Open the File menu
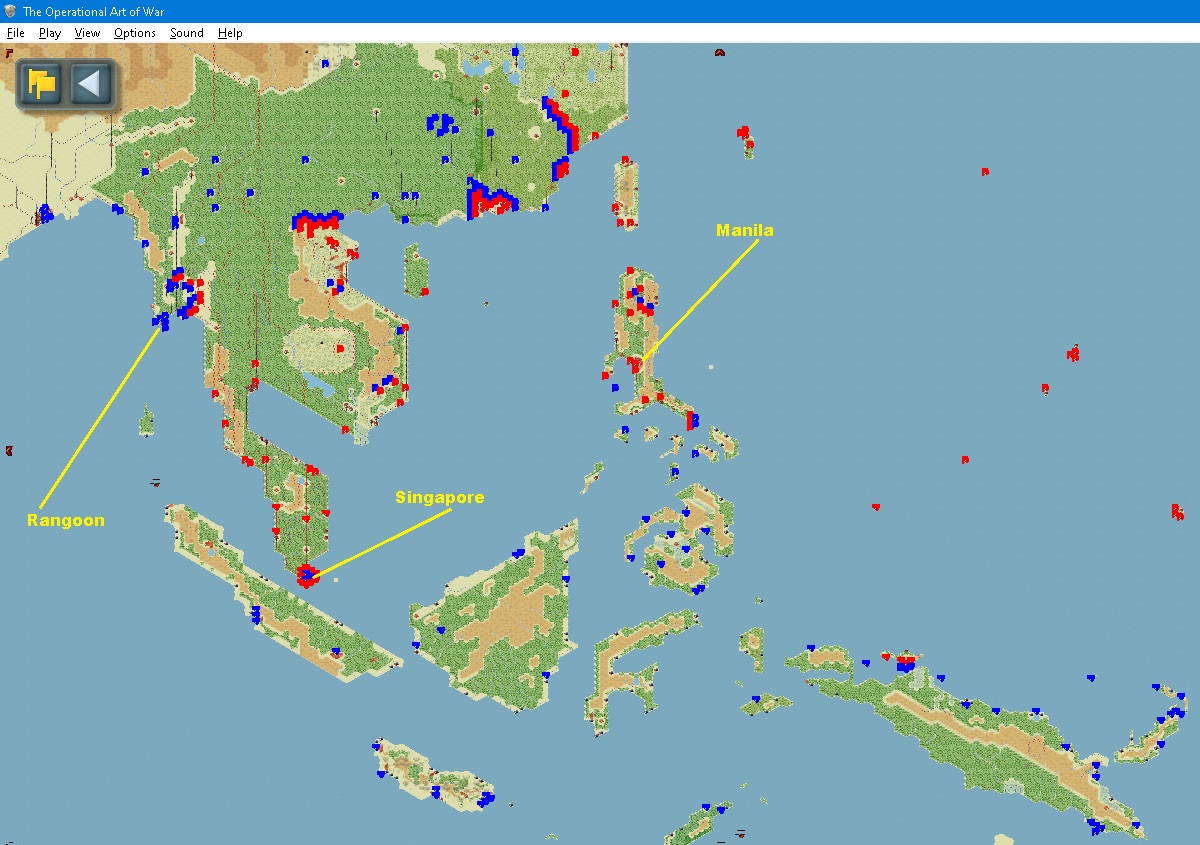The image size is (1200, 845). click(15, 33)
